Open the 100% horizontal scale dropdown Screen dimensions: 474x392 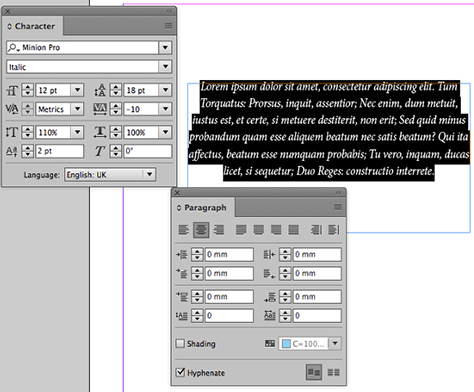tap(165, 132)
